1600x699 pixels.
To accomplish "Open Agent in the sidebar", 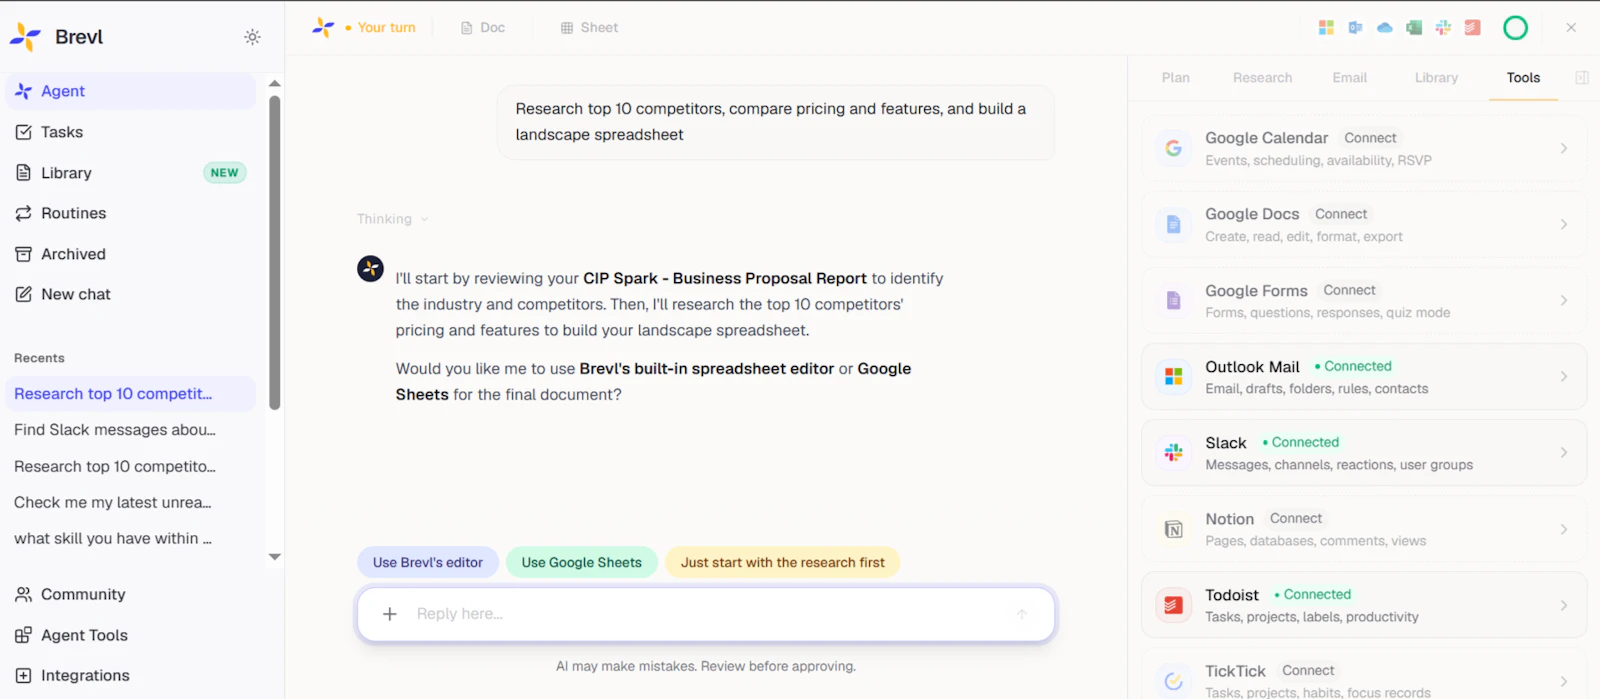I will tap(131, 91).
